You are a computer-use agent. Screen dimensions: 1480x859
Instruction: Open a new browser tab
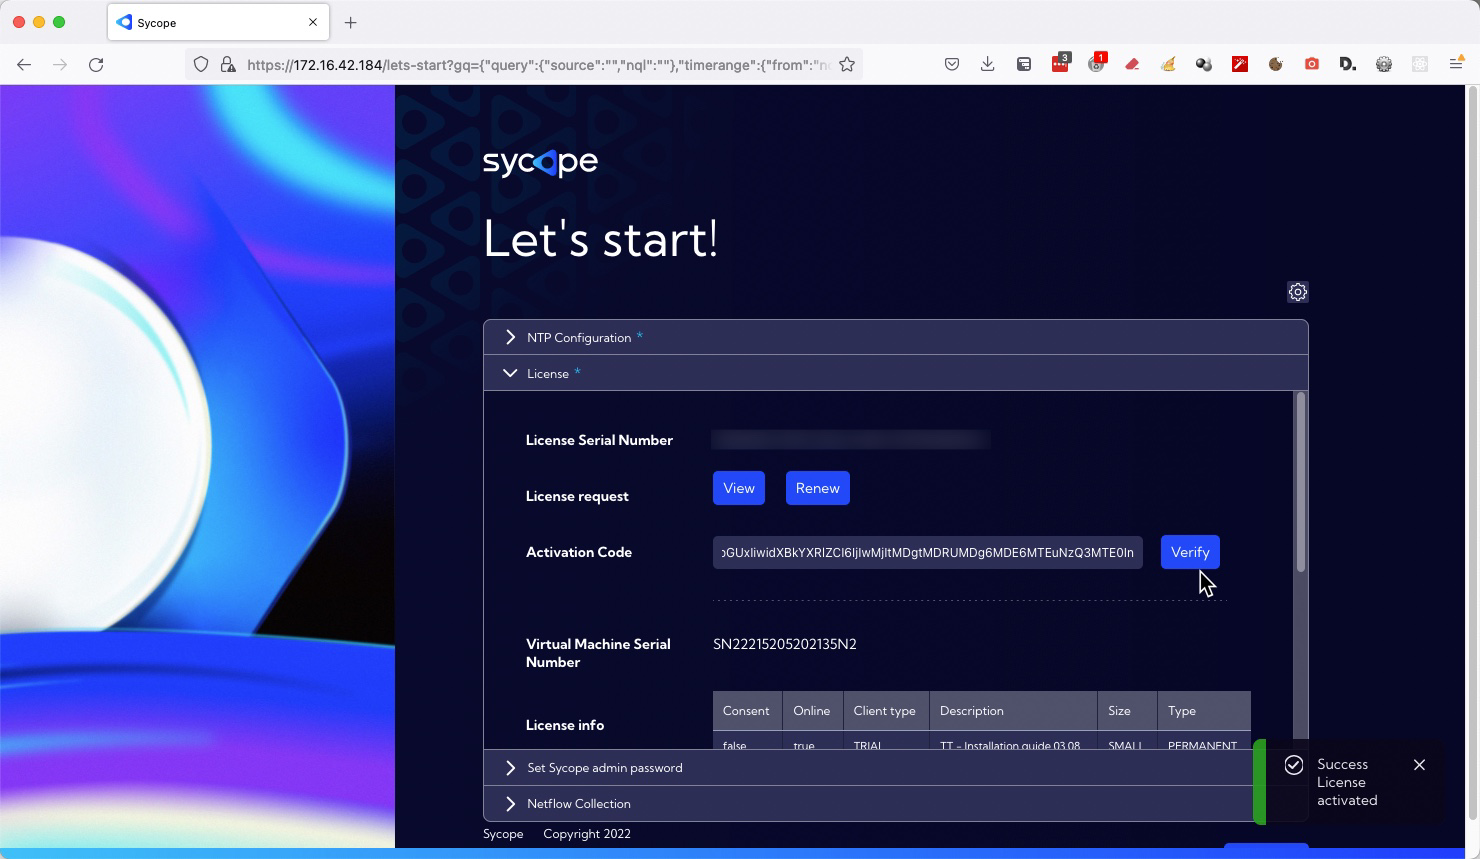[351, 22]
